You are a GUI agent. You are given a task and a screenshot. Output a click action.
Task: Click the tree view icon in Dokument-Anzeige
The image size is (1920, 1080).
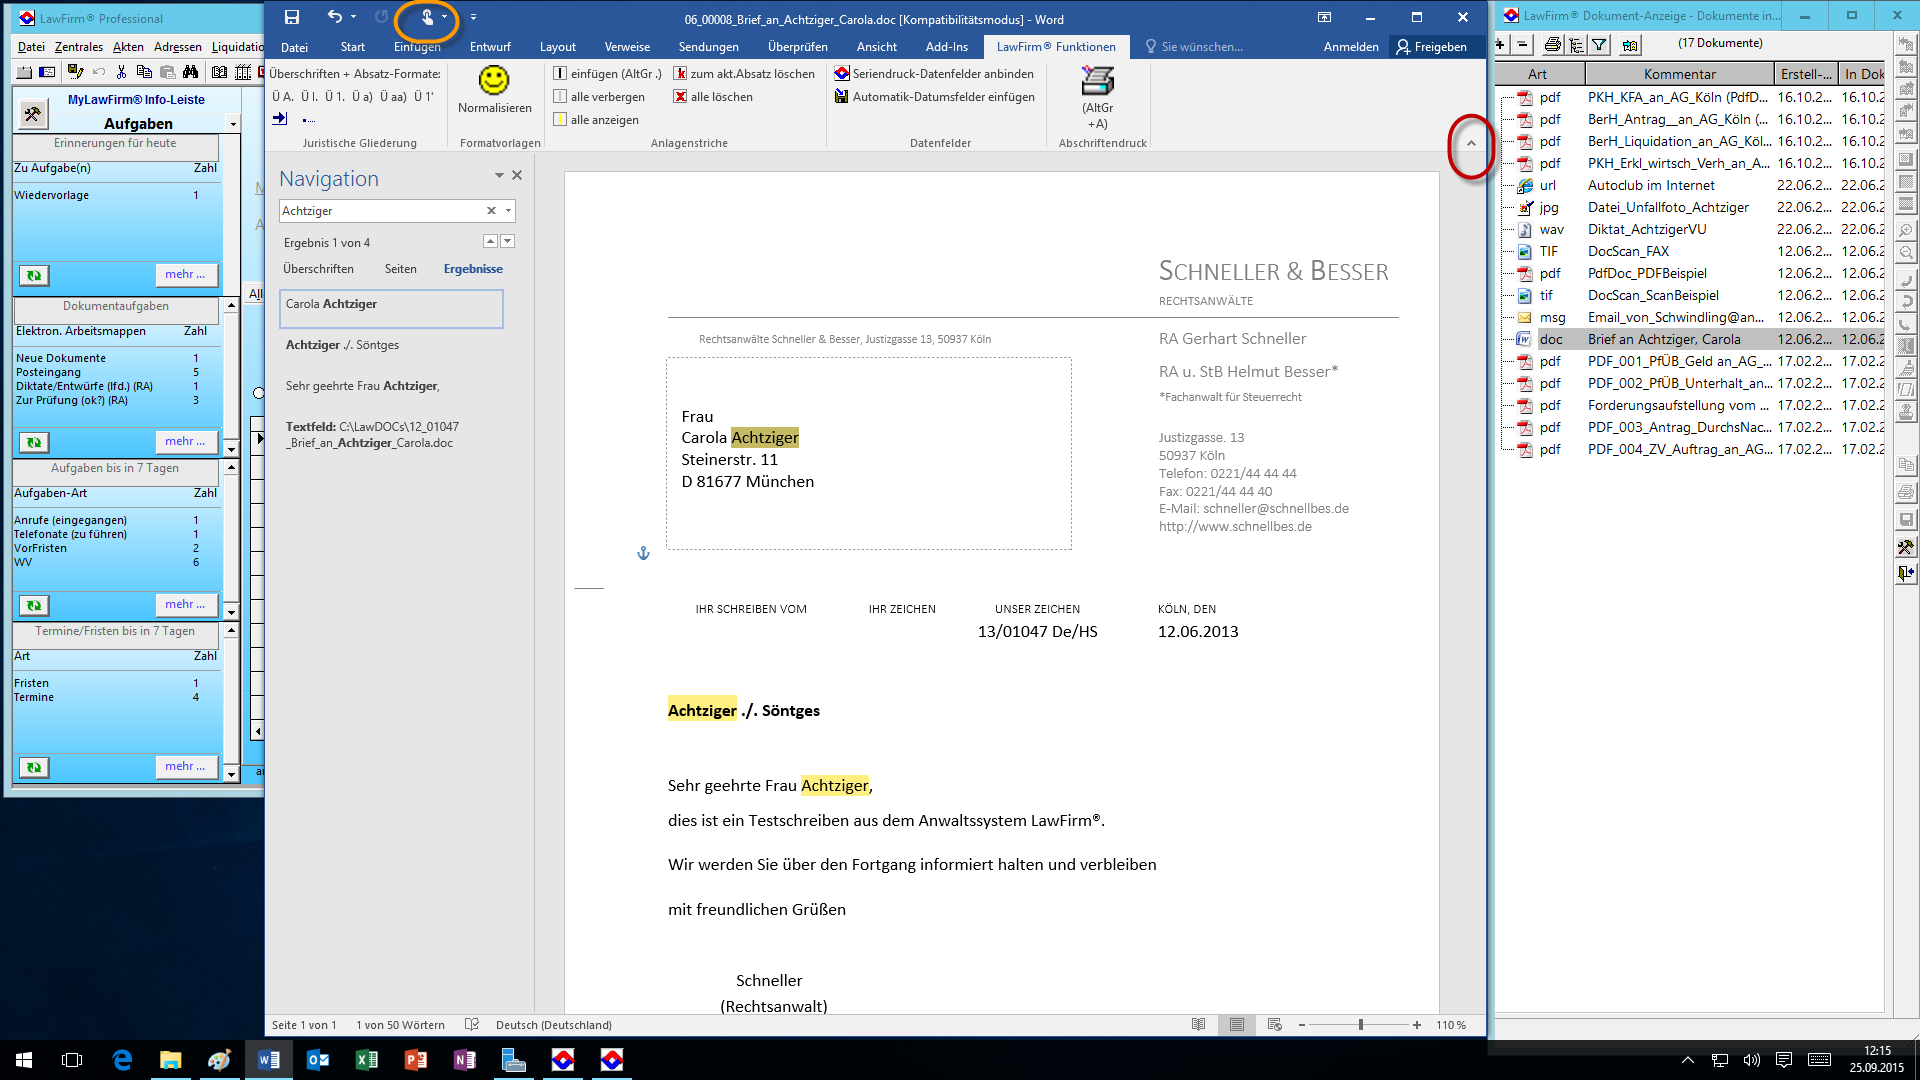pos(1576,44)
